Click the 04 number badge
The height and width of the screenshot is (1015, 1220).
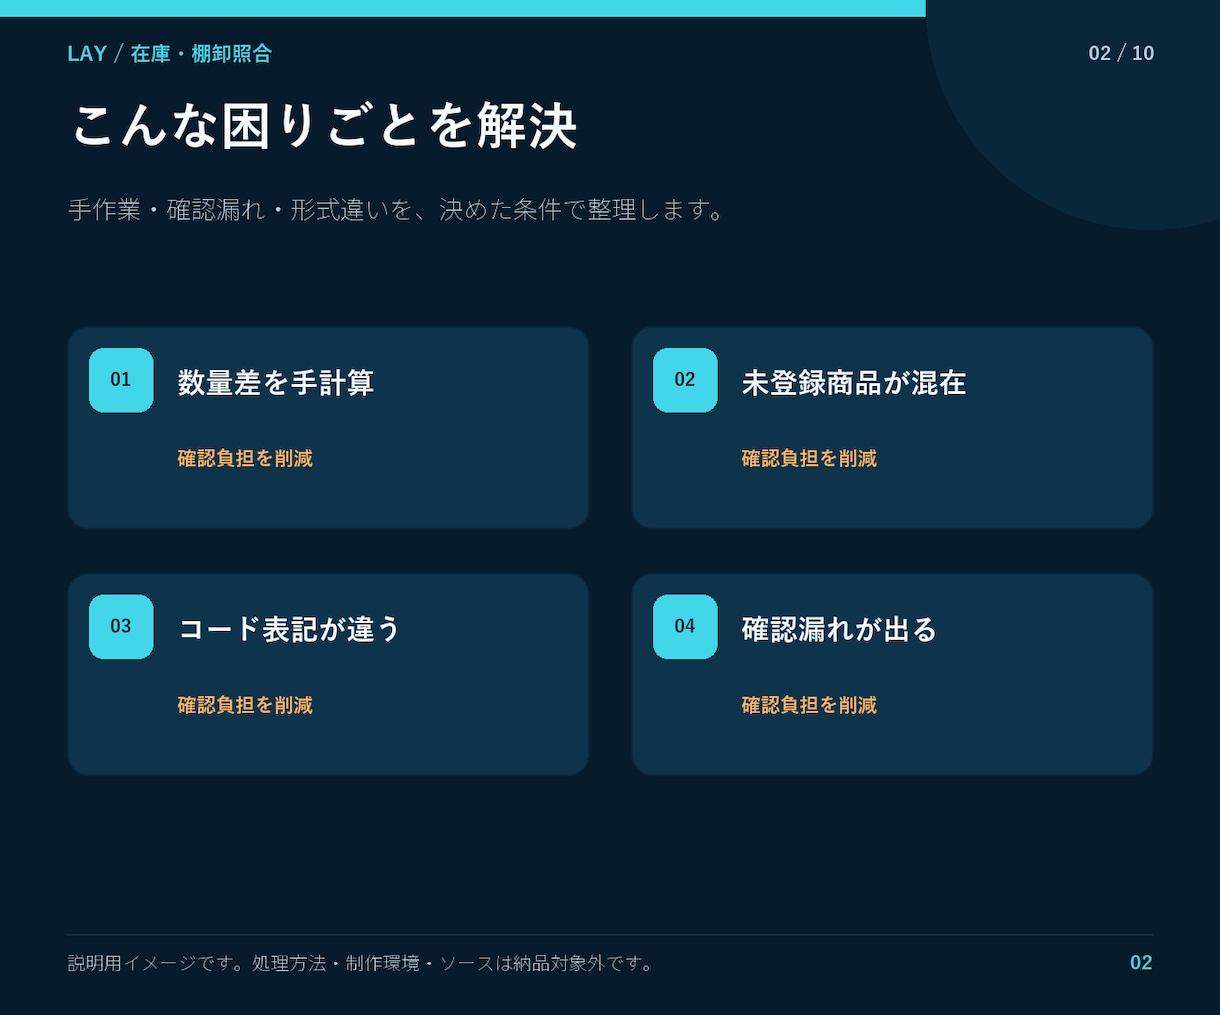click(685, 627)
